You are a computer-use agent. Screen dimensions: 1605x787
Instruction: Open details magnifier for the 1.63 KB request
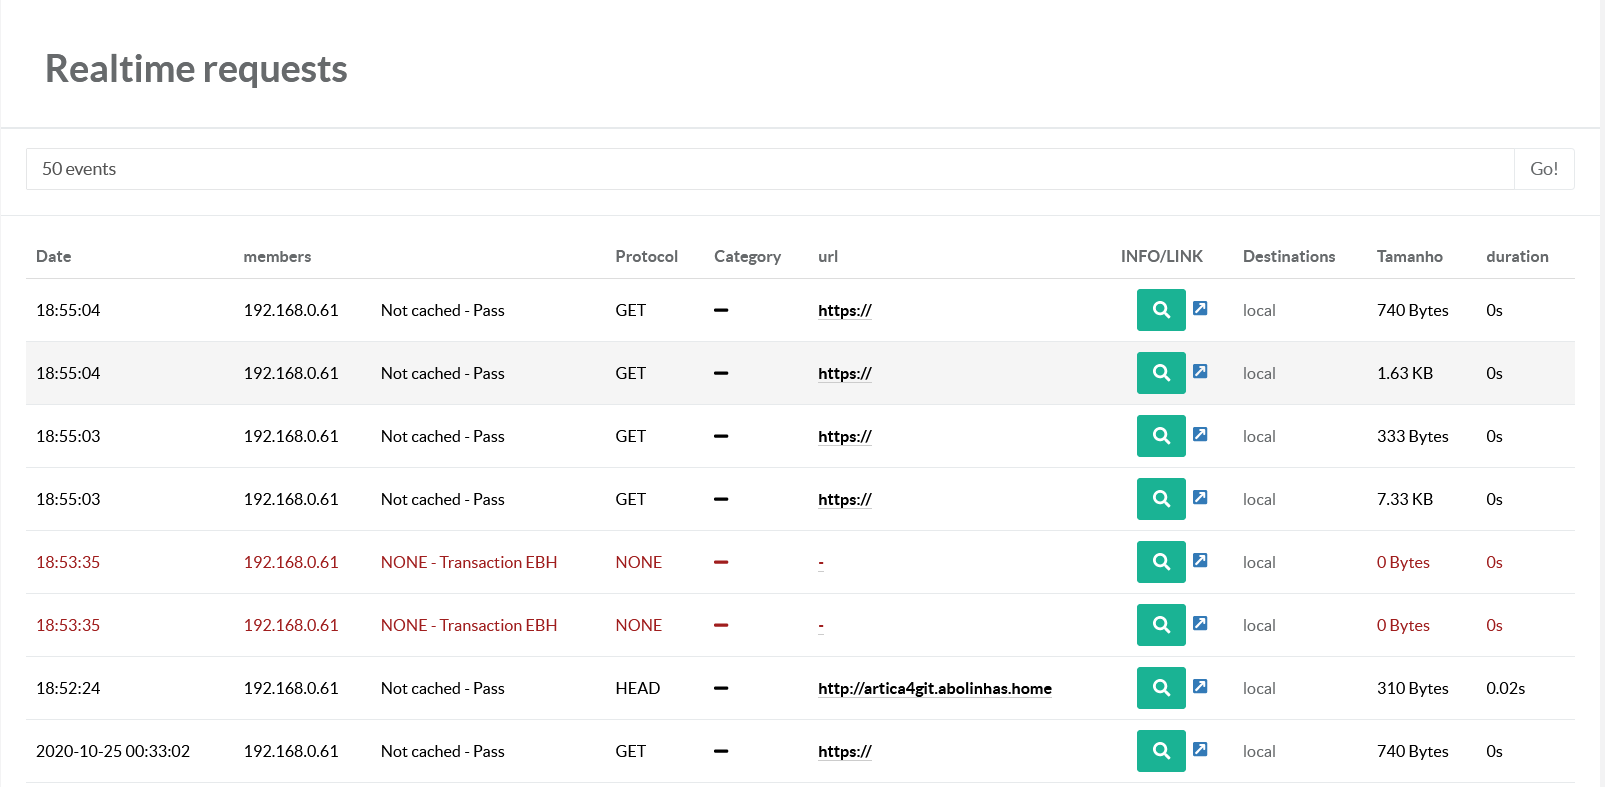1161,373
